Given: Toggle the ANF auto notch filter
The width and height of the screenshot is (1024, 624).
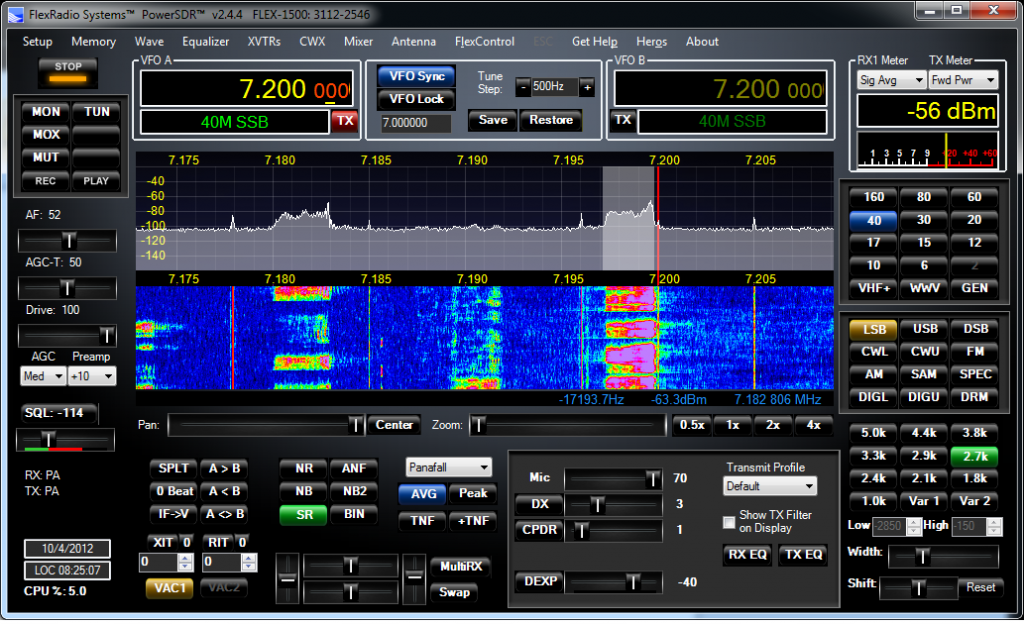Looking at the screenshot, I should point(353,469).
